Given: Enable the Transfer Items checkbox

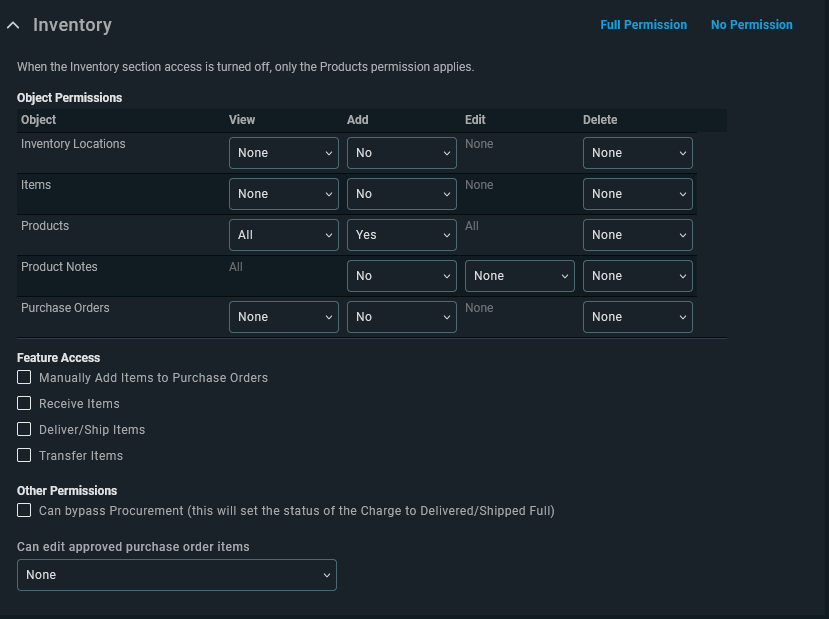Looking at the screenshot, I should (24, 455).
